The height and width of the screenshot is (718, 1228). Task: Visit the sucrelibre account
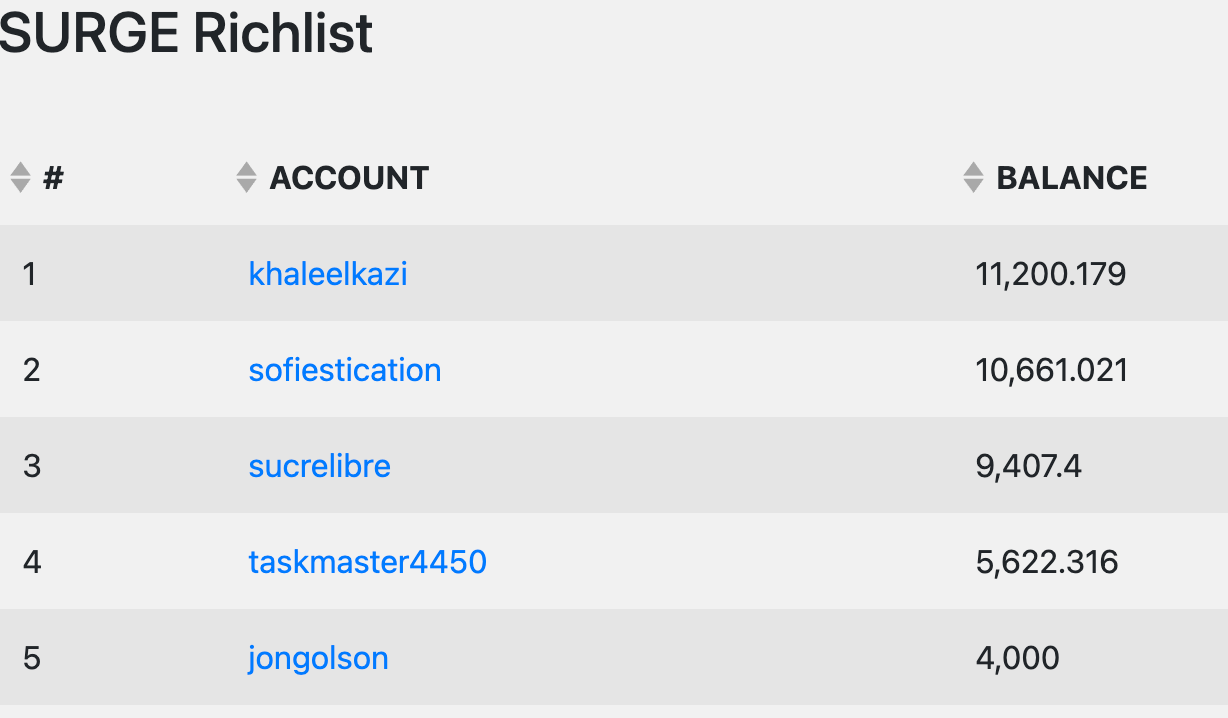pyautogui.click(x=319, y=466)
